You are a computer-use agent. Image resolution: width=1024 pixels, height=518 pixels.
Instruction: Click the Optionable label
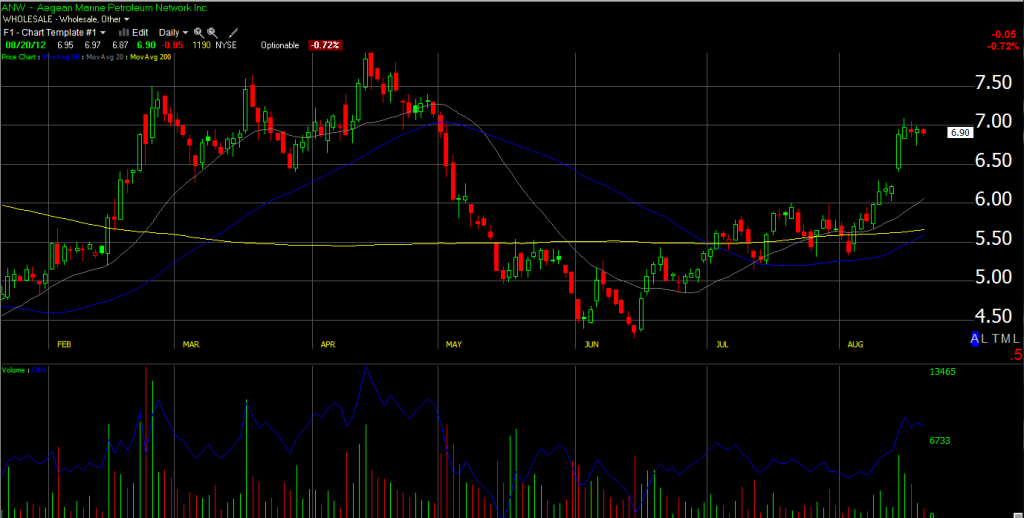click(x=279, y=46)
